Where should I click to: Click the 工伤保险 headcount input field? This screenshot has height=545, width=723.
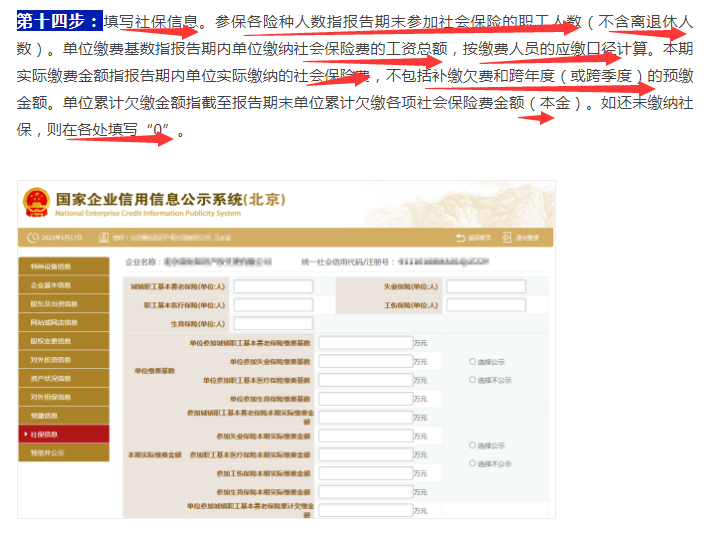point(486,305)
